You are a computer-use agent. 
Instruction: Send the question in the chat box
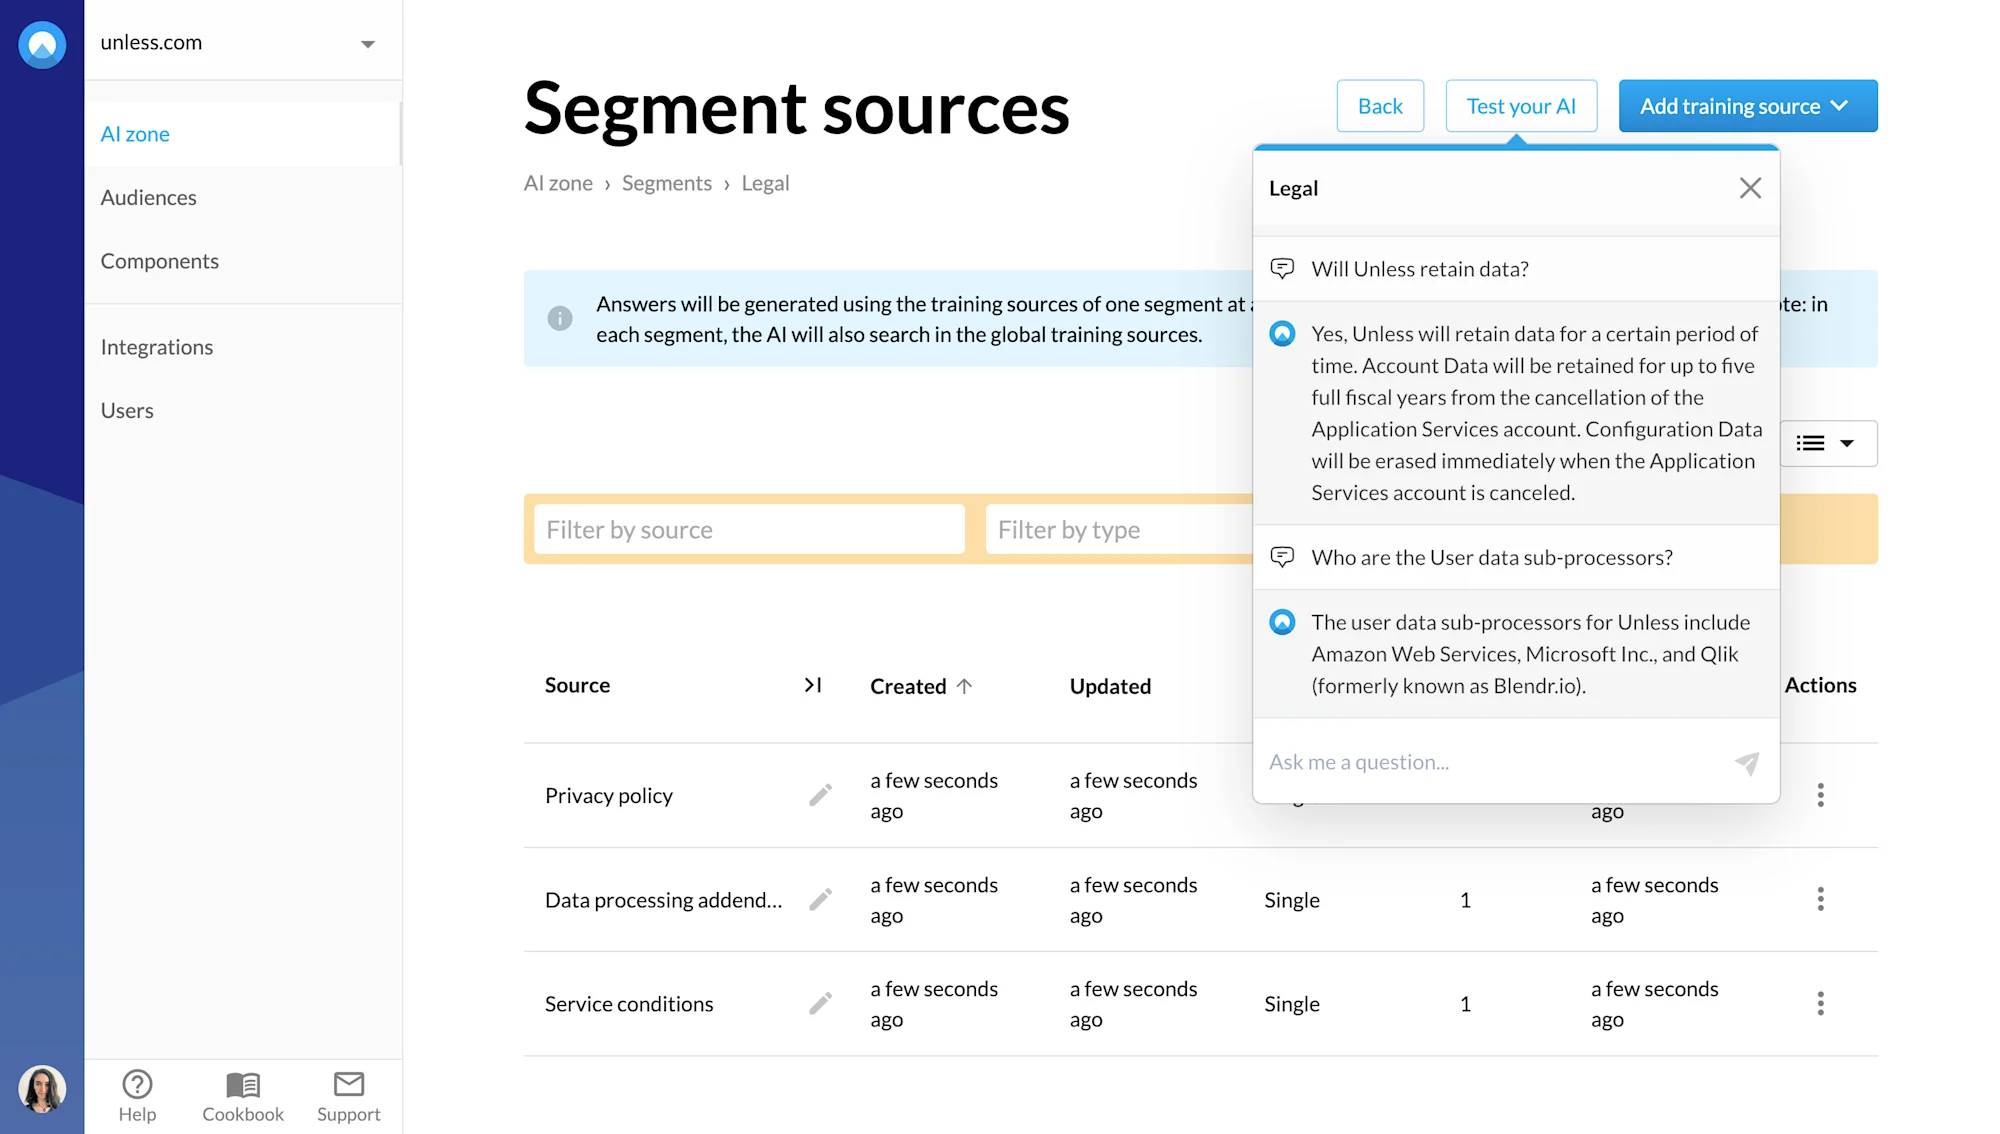coord(1747,763)
